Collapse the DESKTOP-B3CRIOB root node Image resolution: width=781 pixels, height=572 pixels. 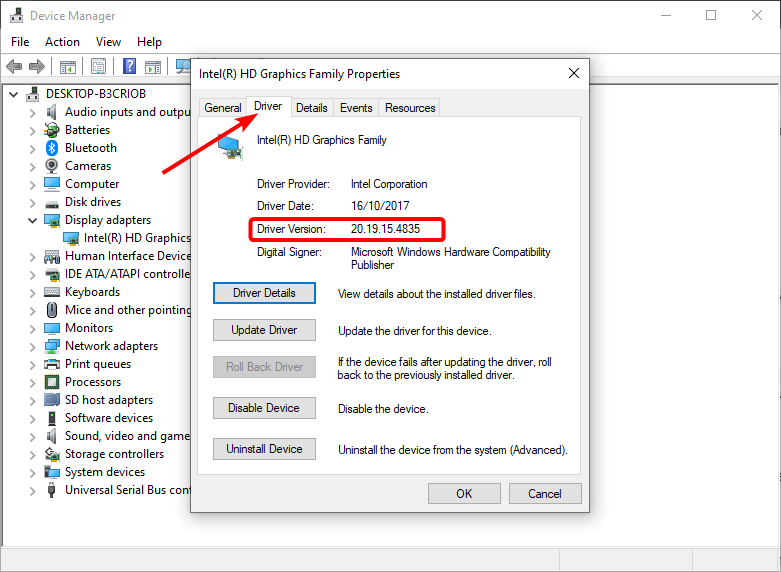(13, 94)
